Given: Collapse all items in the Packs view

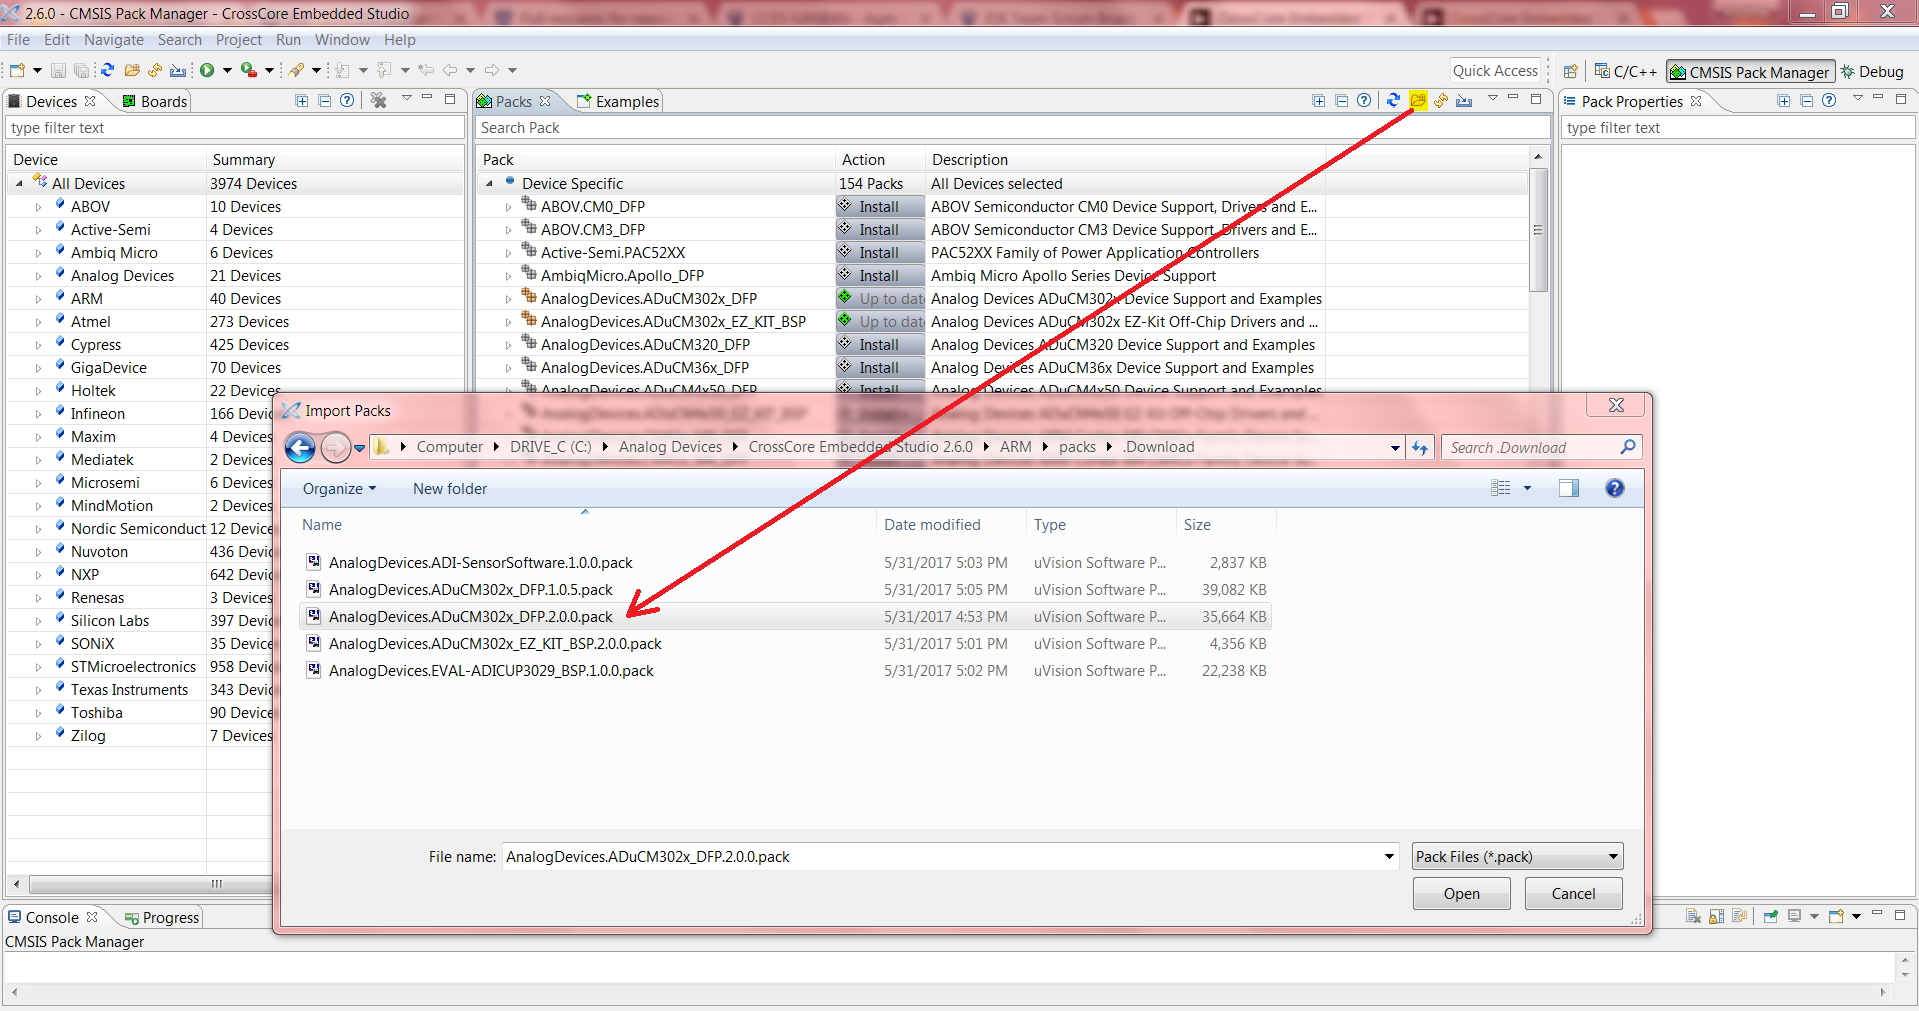Looking at the screenshot, I should pos(1341,101).
